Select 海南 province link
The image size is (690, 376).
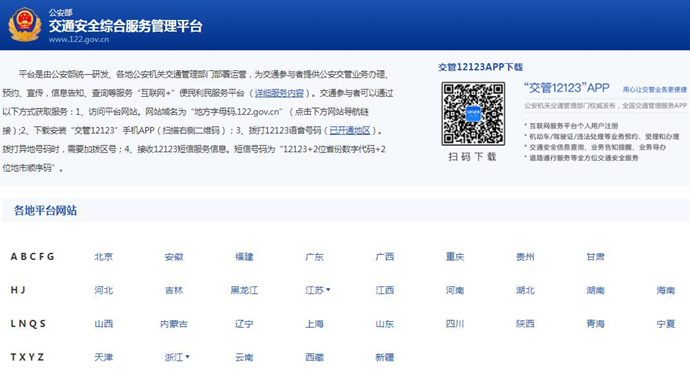pyautogui.click(x=665, y=290)
